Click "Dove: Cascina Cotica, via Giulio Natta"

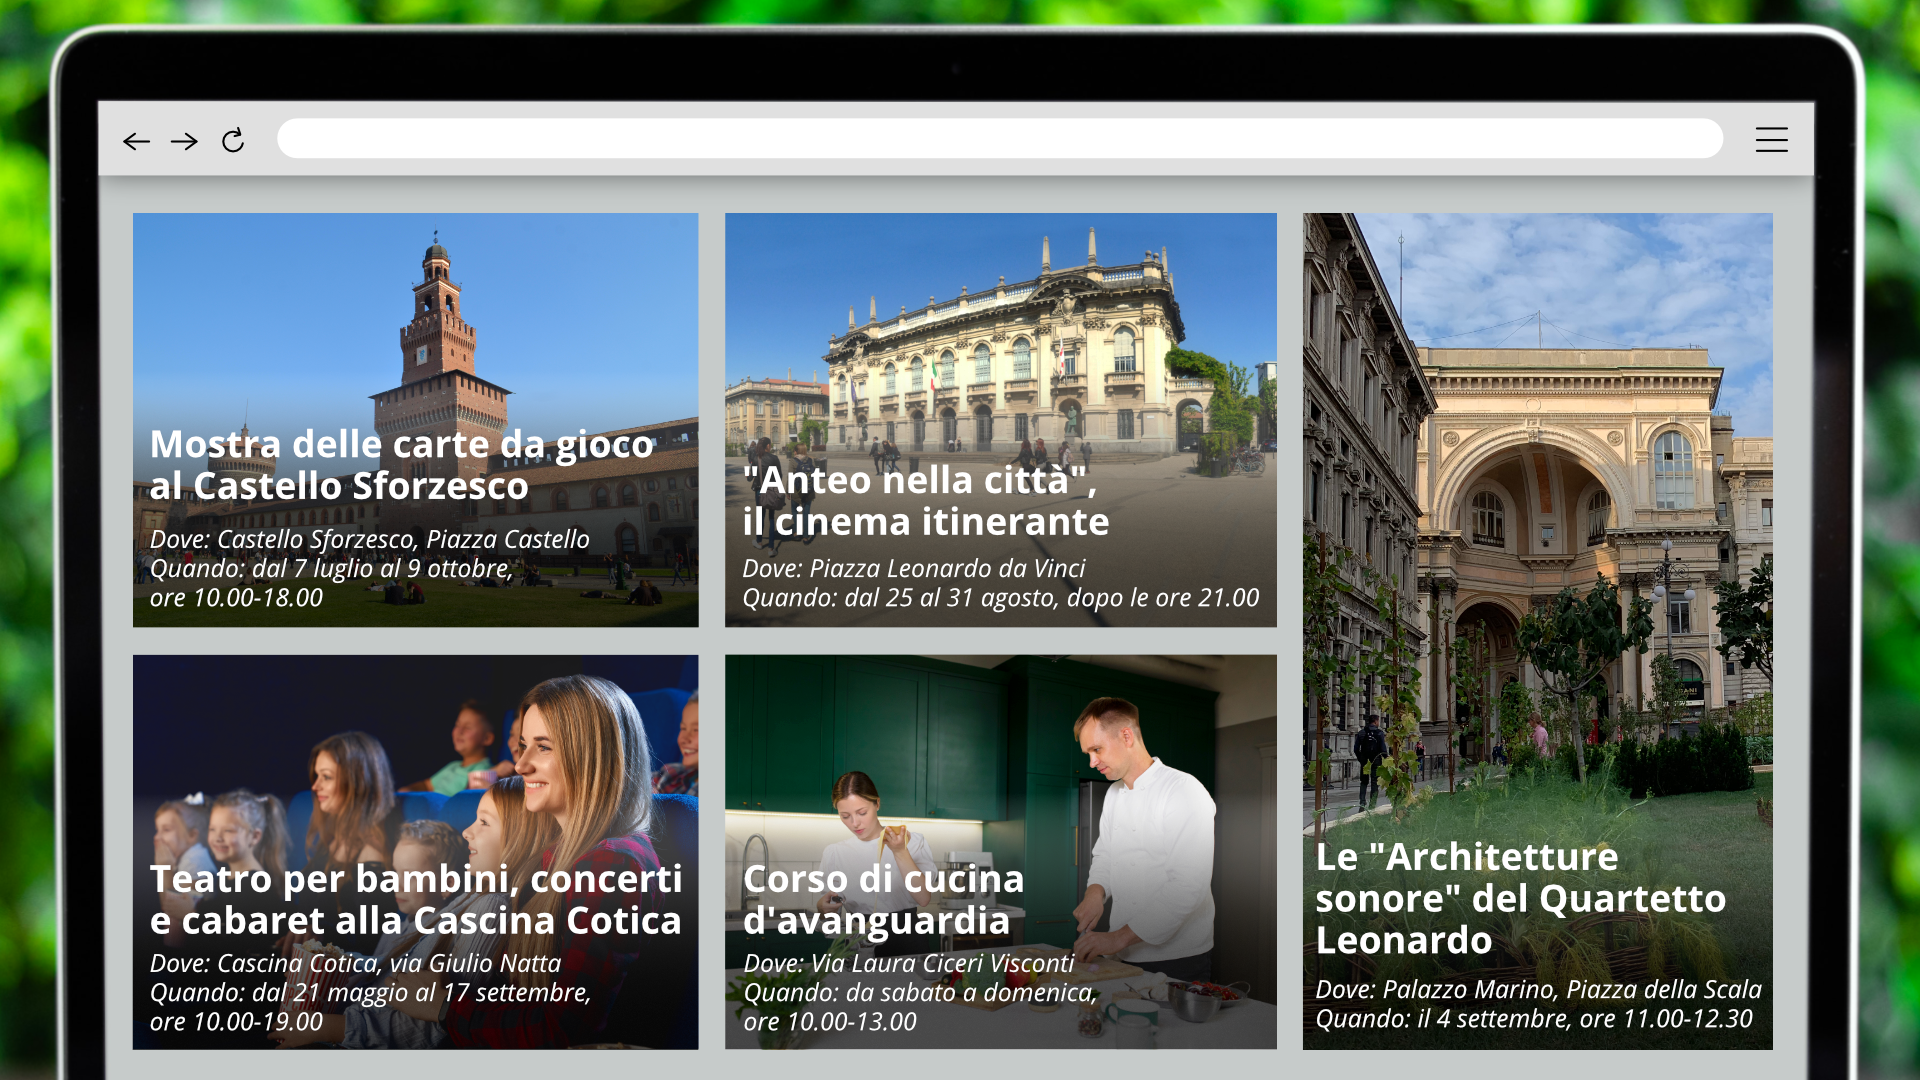[x=355, y=964]
